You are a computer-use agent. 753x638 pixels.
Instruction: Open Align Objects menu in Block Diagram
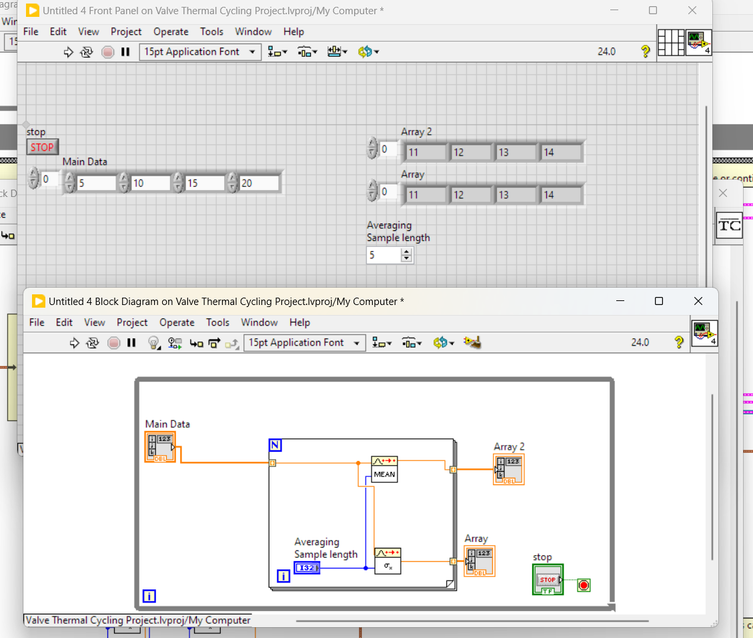pyautogui.click(x=382, y=343)
